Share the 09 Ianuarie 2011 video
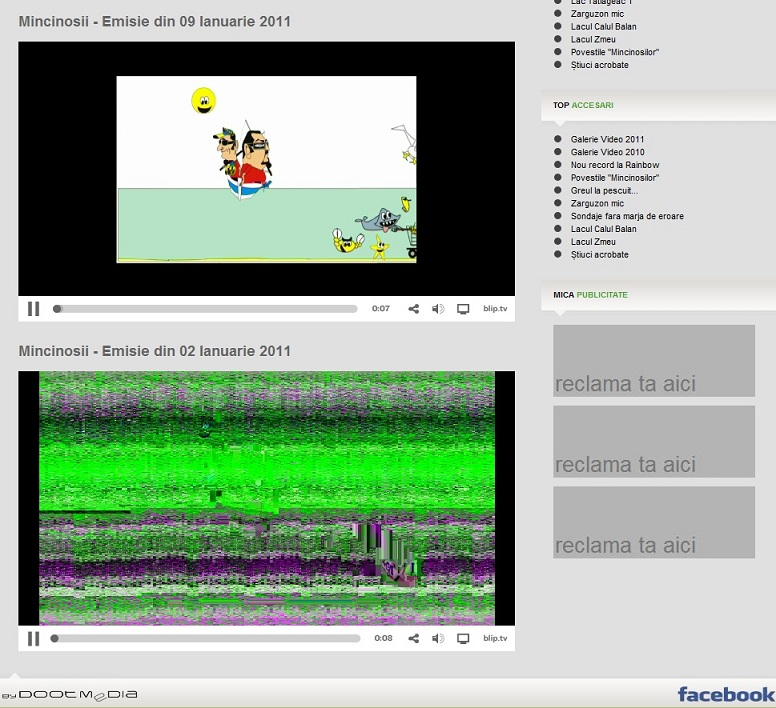Screen dimensions: 776x708 [414, 309]
